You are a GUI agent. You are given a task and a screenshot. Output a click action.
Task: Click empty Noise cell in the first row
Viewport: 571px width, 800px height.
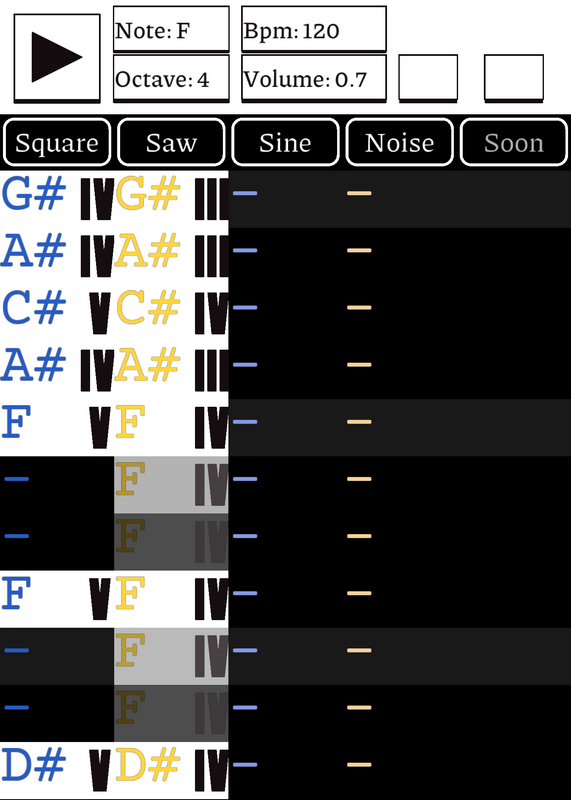click(400, 199)
